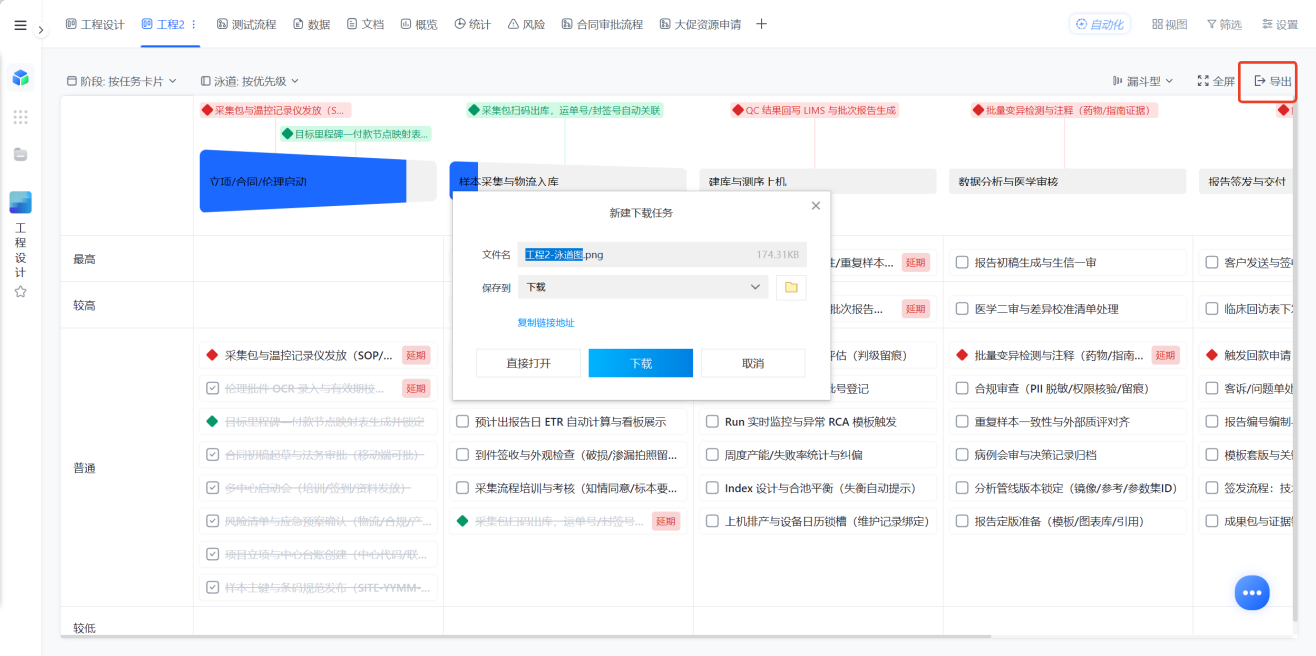Click the blue cube app icon in sidebar
1316x656 pixels.
point(20,78)
